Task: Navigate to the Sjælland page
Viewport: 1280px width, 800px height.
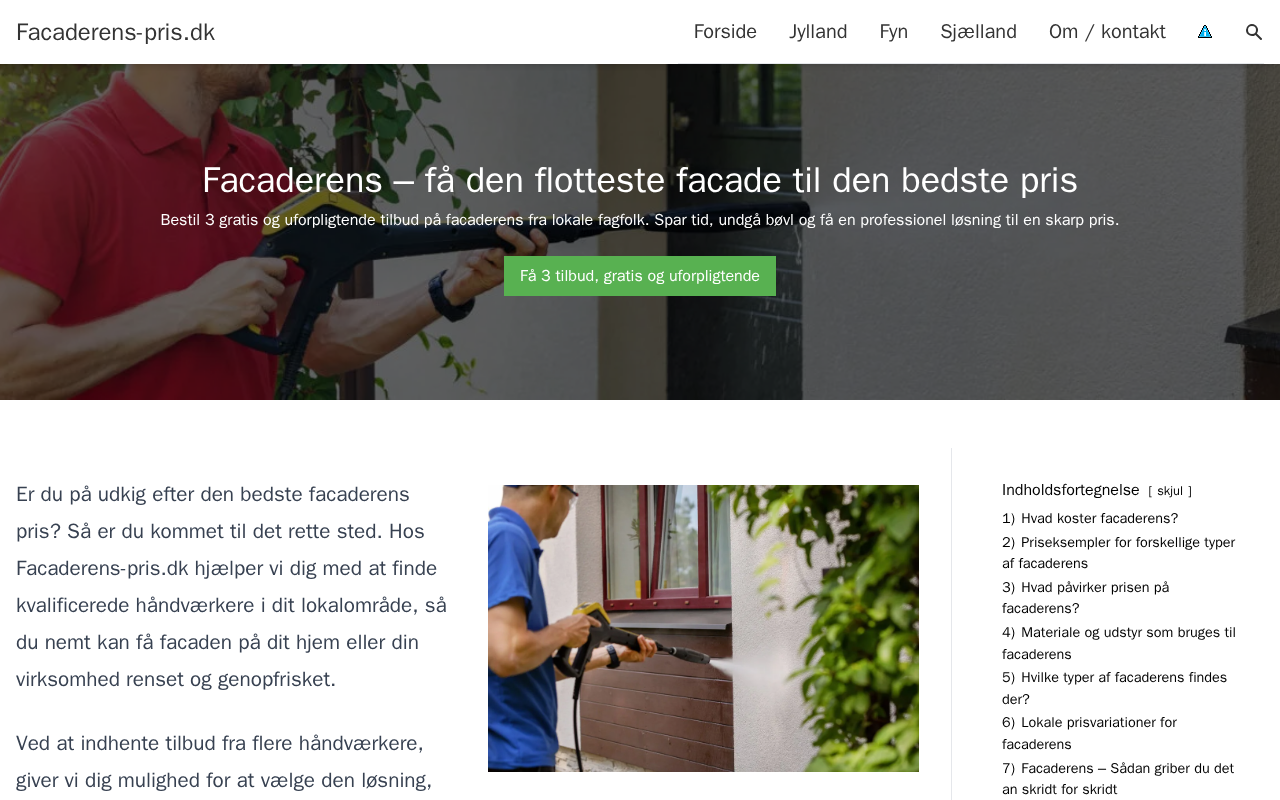Action: tap(978, 32)
